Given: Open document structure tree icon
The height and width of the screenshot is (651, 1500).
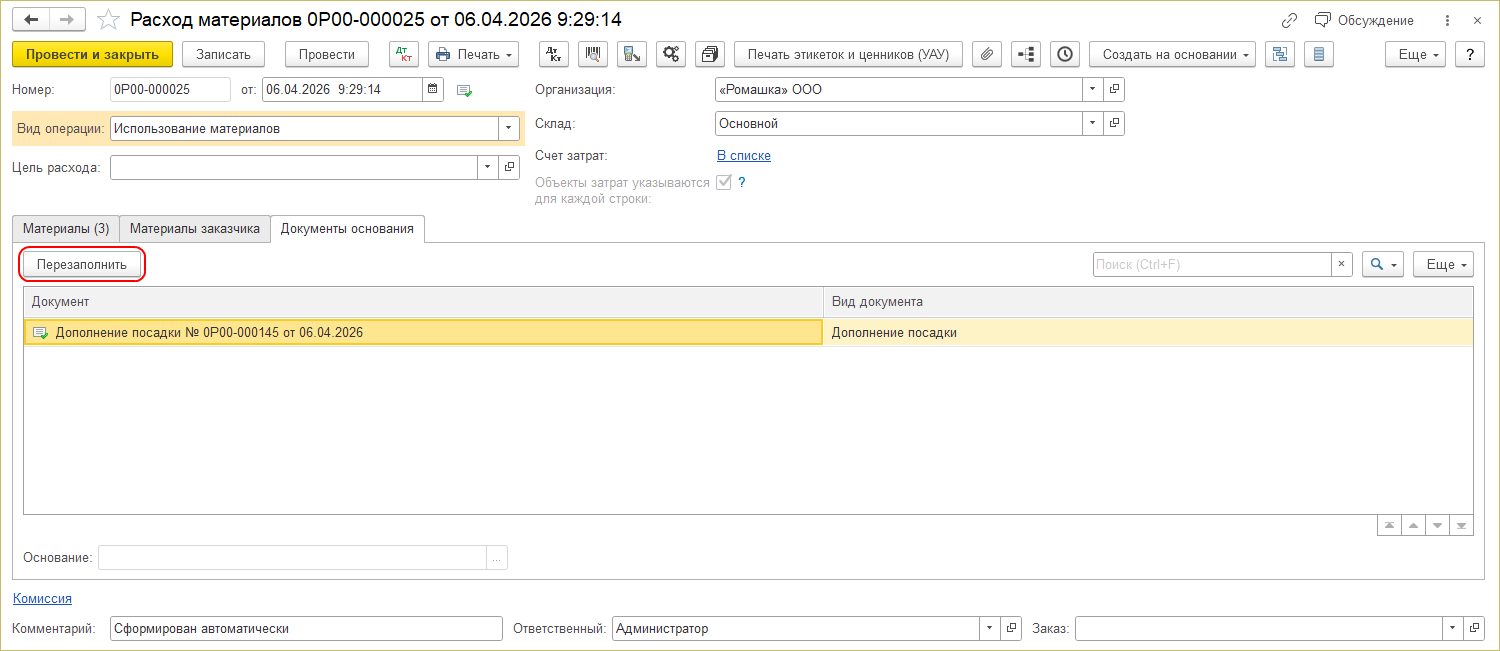Looking at the screenshot, I should tap(1026, 54).
